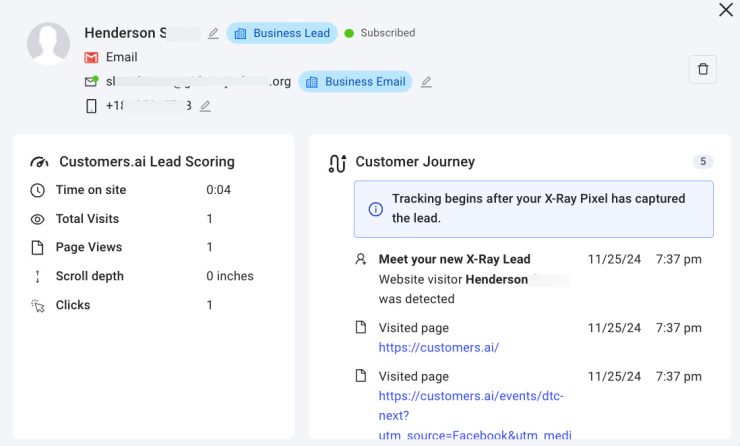Click the Business Lead badge
This screenshot has width=740, height=446.
[x=282, y=33]
